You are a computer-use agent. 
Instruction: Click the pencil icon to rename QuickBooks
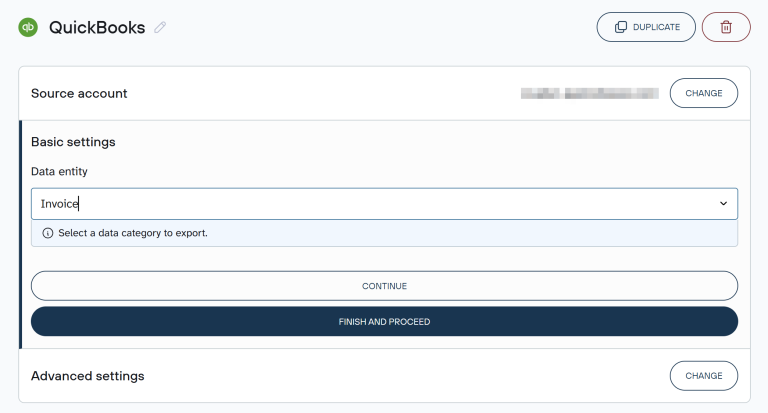160,27
